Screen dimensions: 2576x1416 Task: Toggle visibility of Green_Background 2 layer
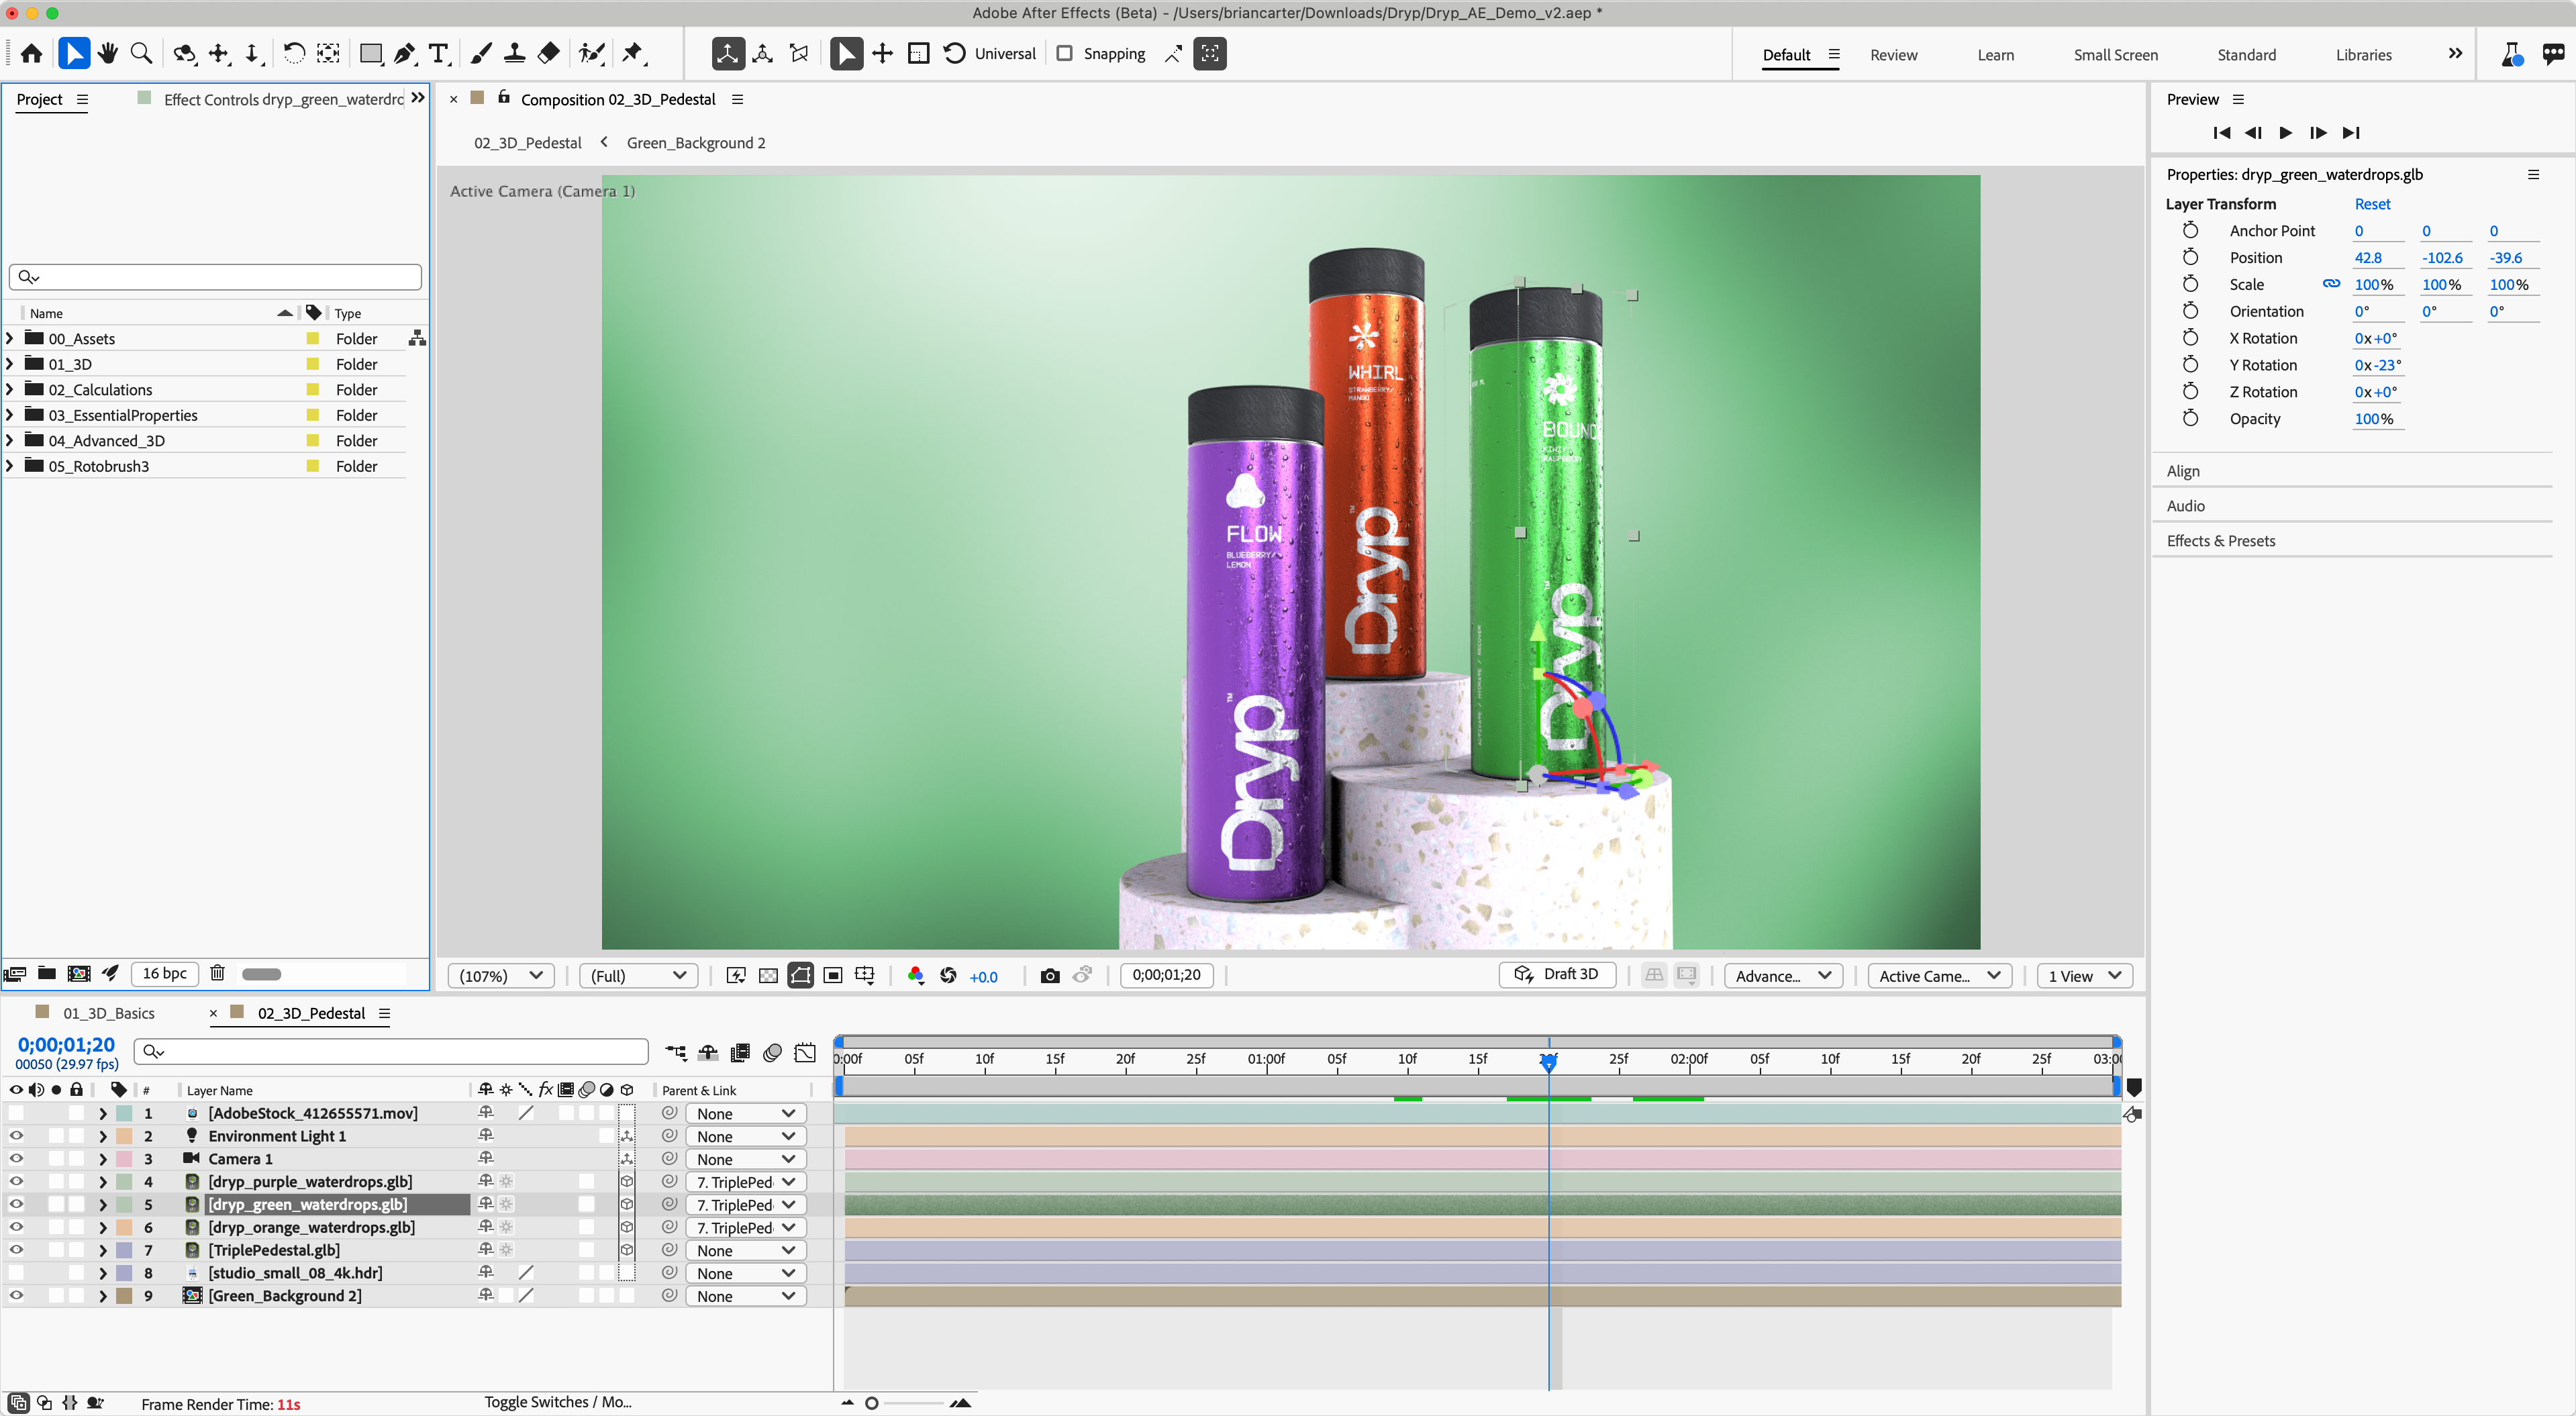pyautogui.click(x=16, y=1295)
